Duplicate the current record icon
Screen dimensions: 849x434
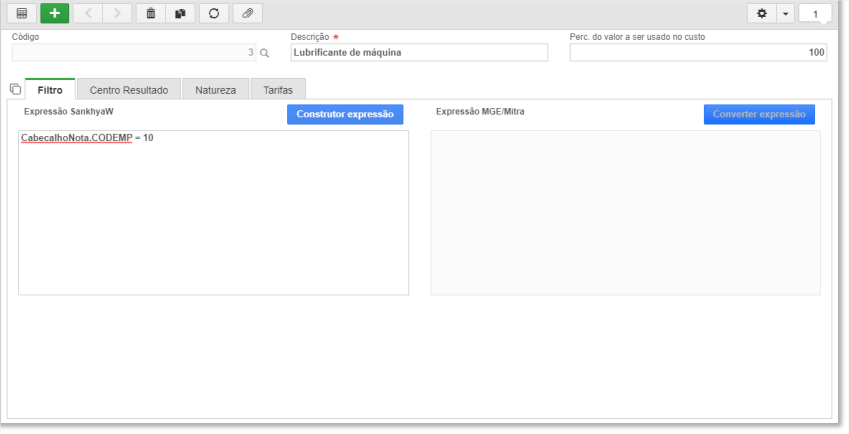[x=180, y=14]
